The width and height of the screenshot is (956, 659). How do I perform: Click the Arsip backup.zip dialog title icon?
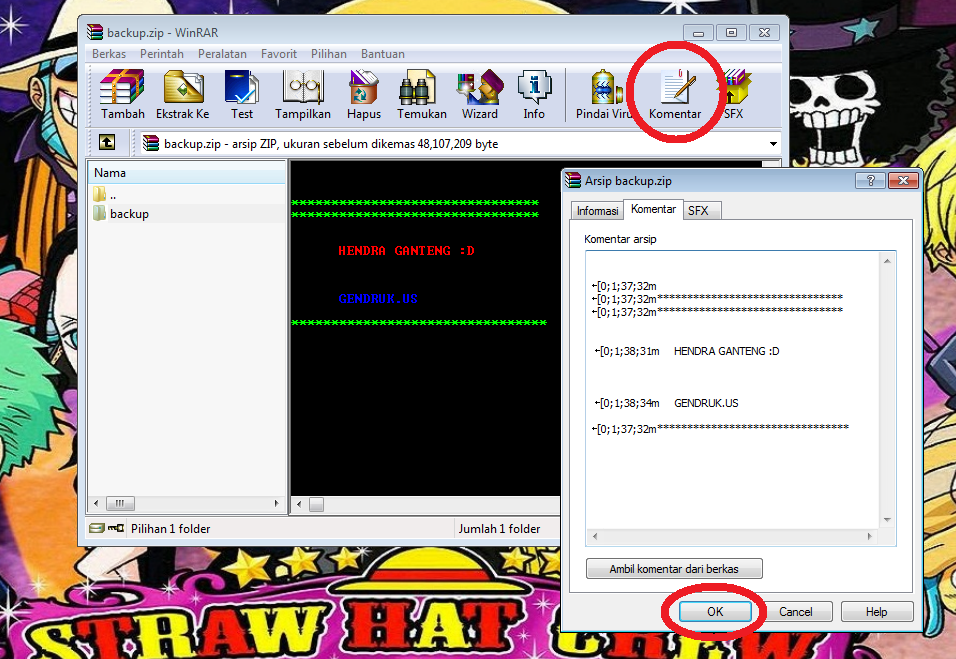pyautogui.click(x=573, y=180)
